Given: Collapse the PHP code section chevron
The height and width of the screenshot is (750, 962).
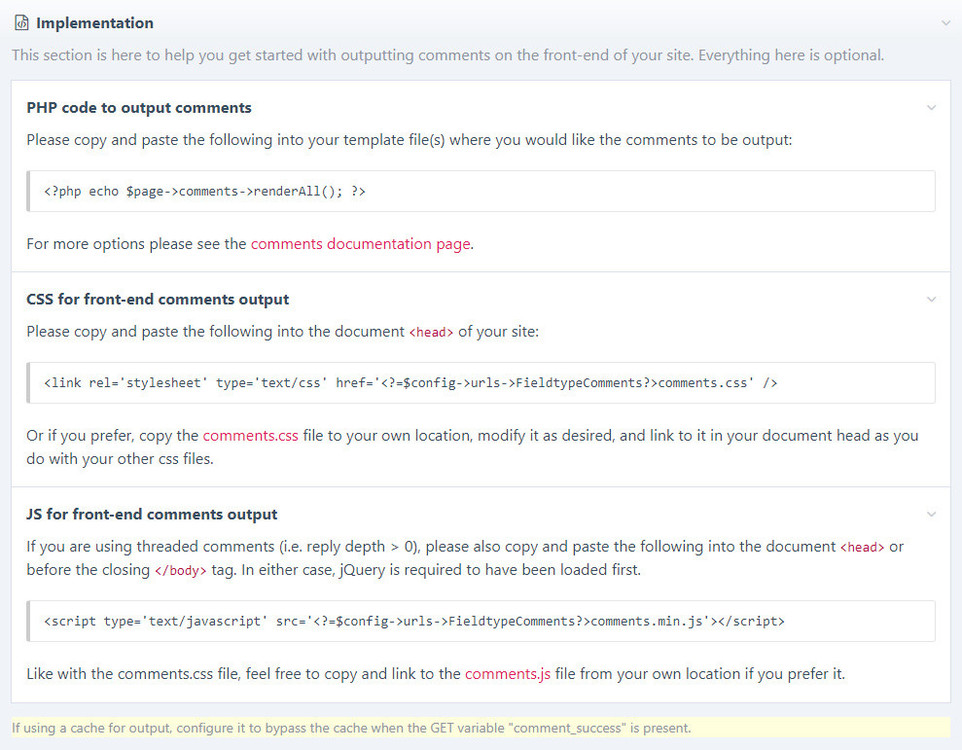Looking at the screenshot, I should [x=931, y=108].
